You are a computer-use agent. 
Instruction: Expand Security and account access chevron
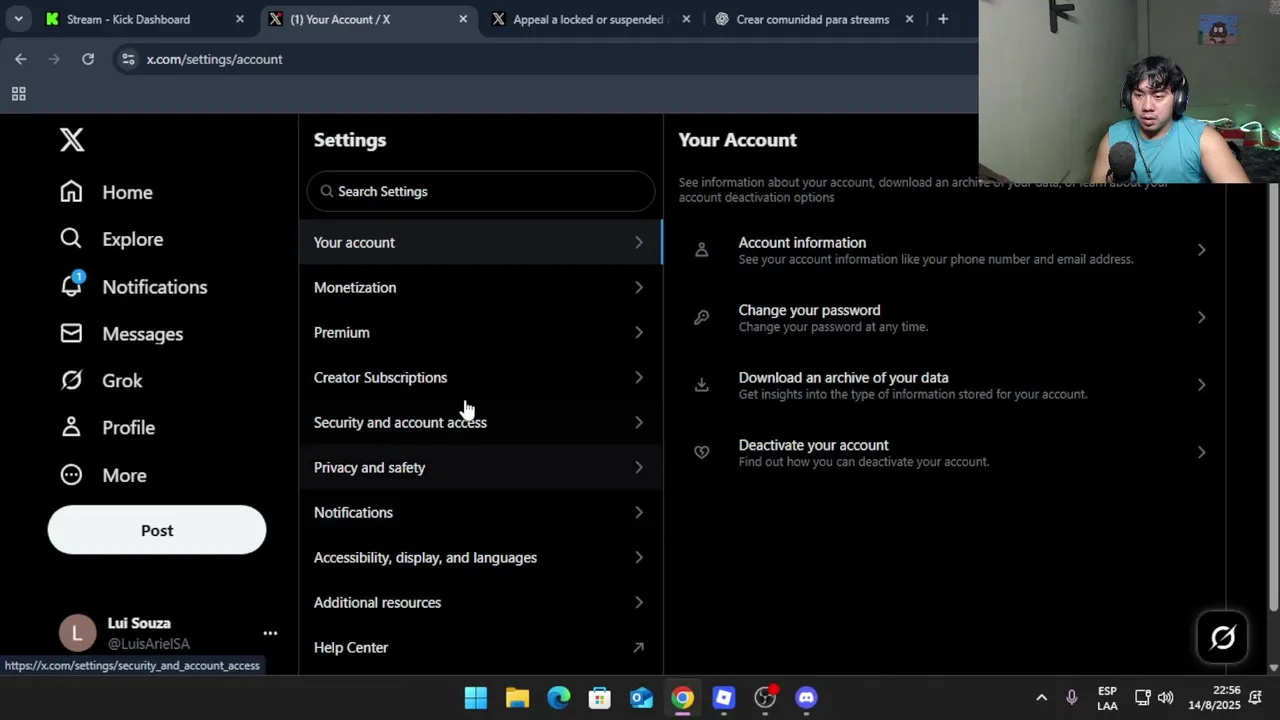(639, 423)
